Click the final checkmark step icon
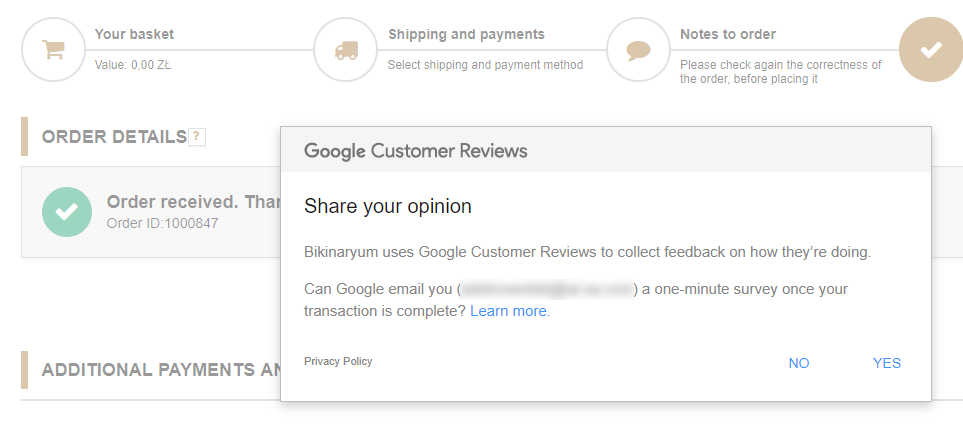Image resolution: width=963 pixels, height=425 pixels. coord(930,49)
